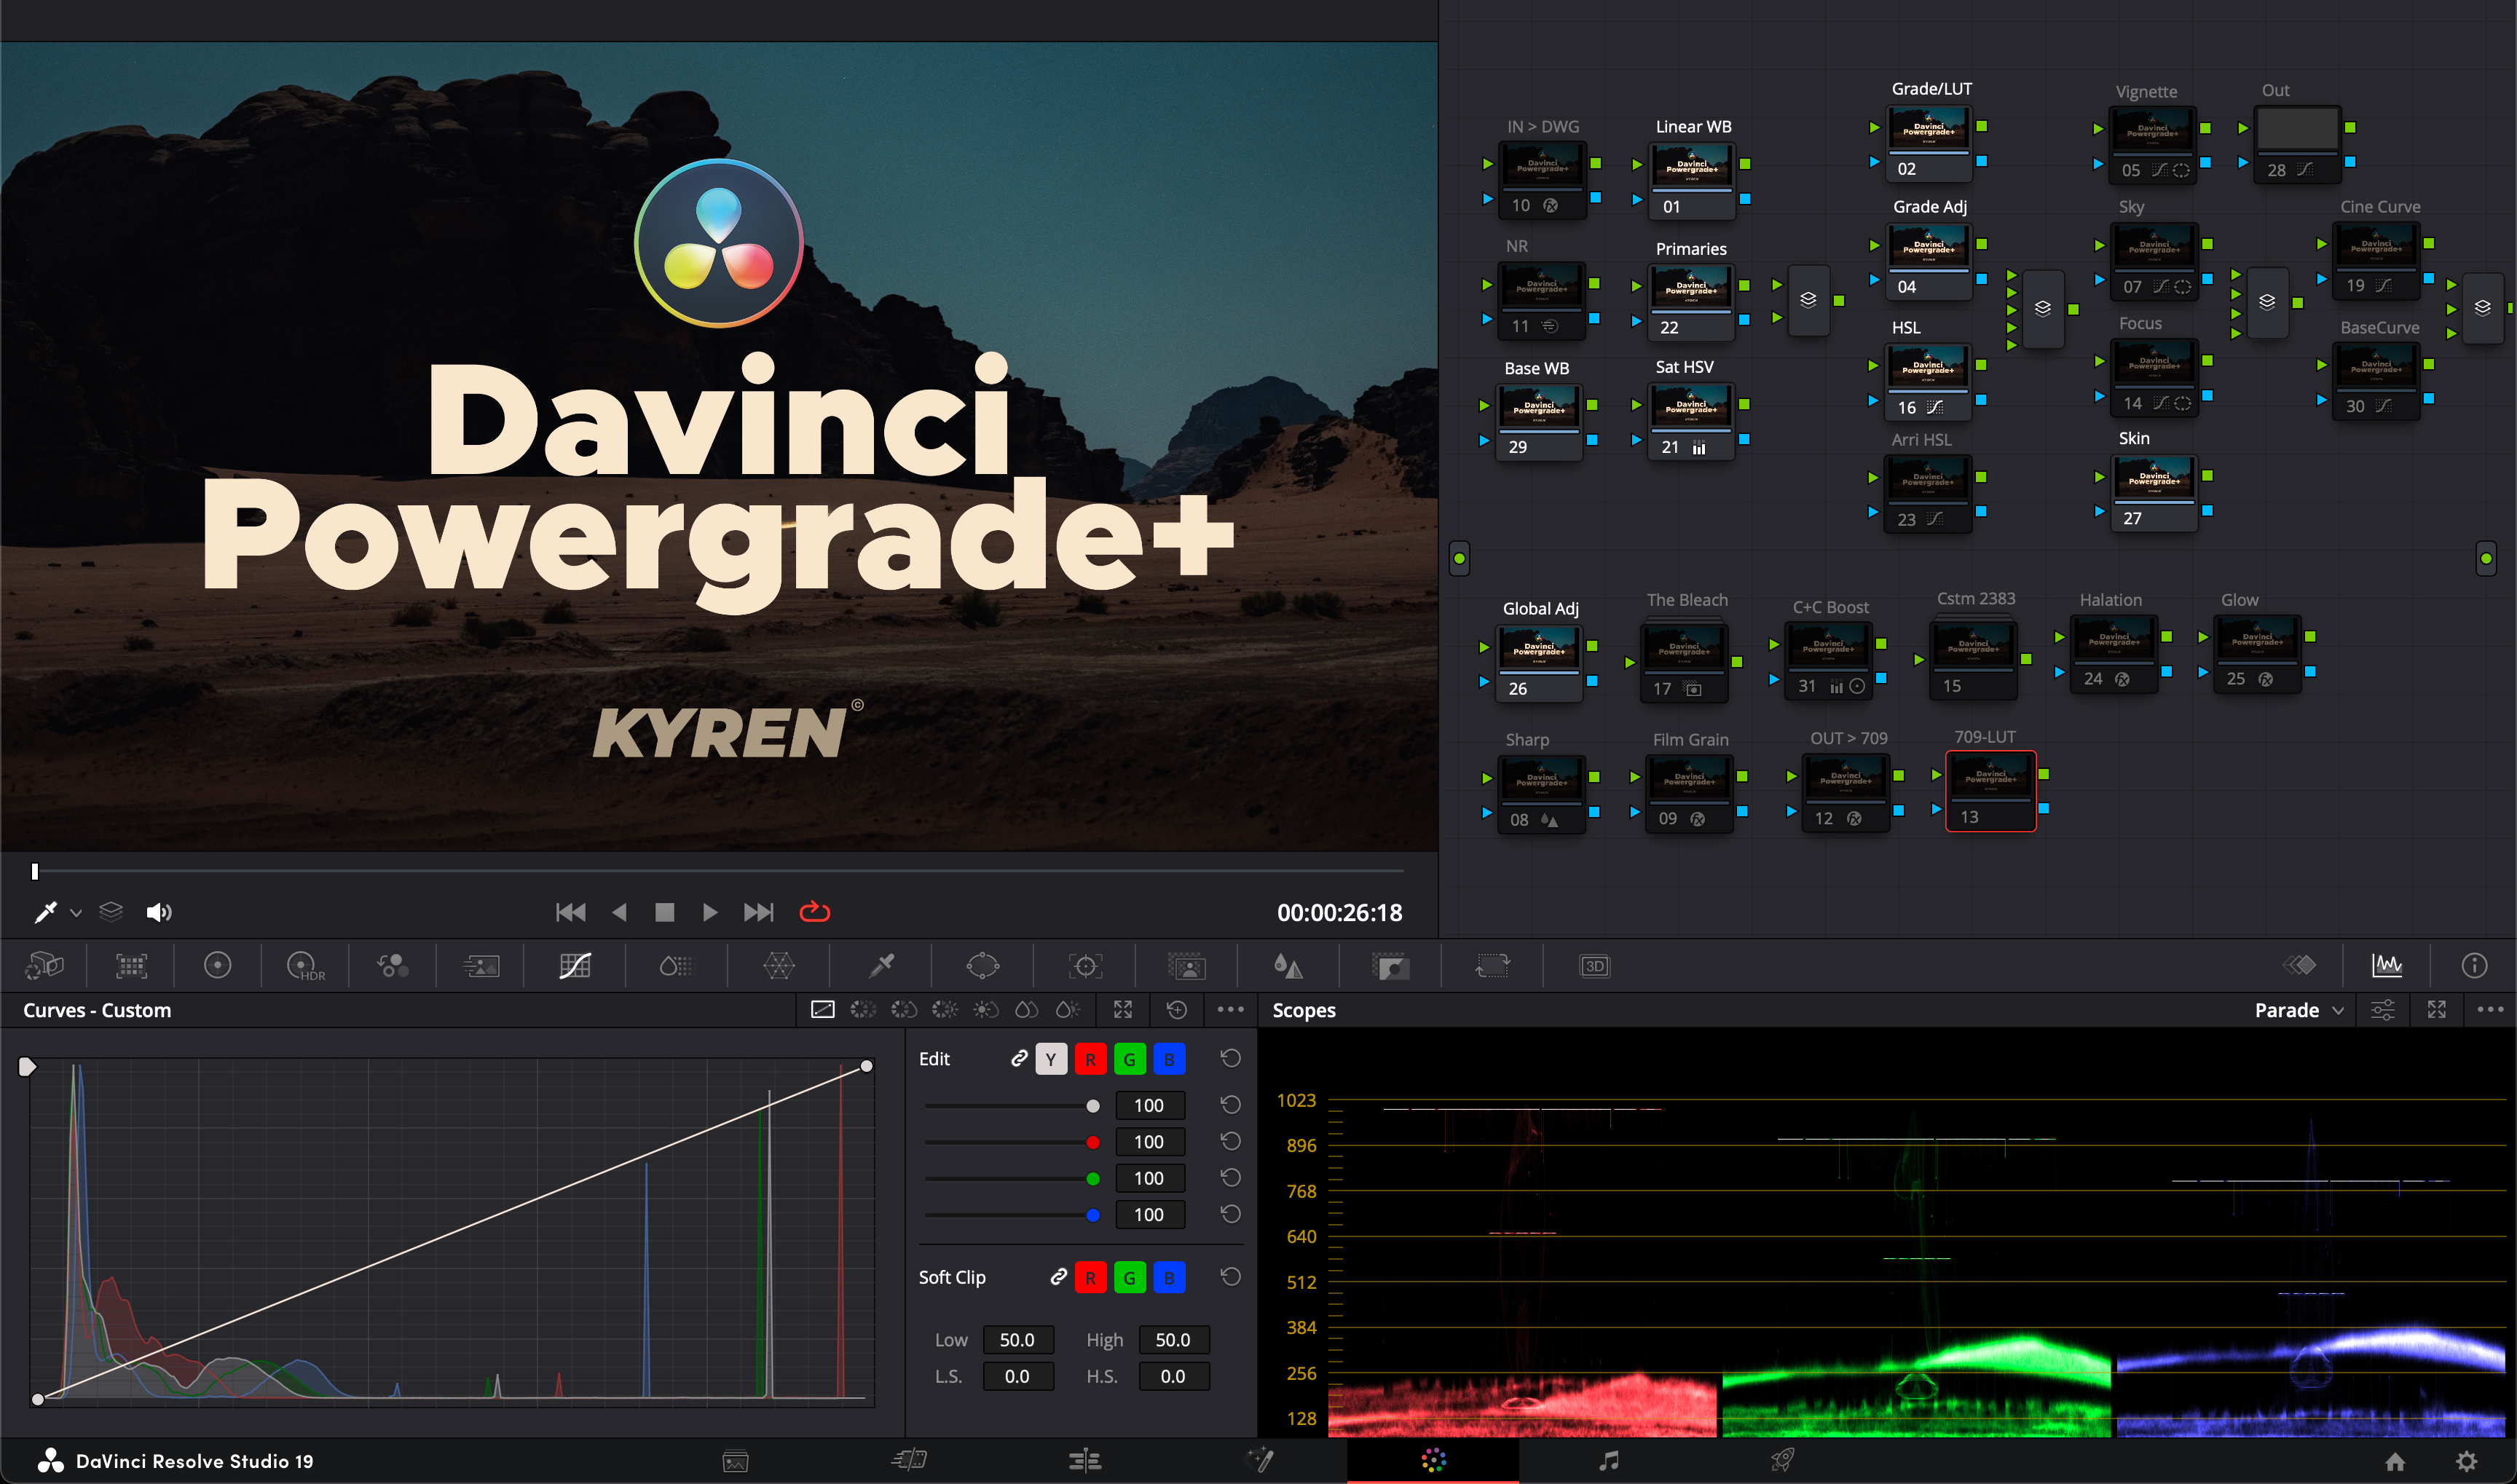Open the clip Information panel
The height and width of the screenshot is (1484, 2517).
point(2474,965)
